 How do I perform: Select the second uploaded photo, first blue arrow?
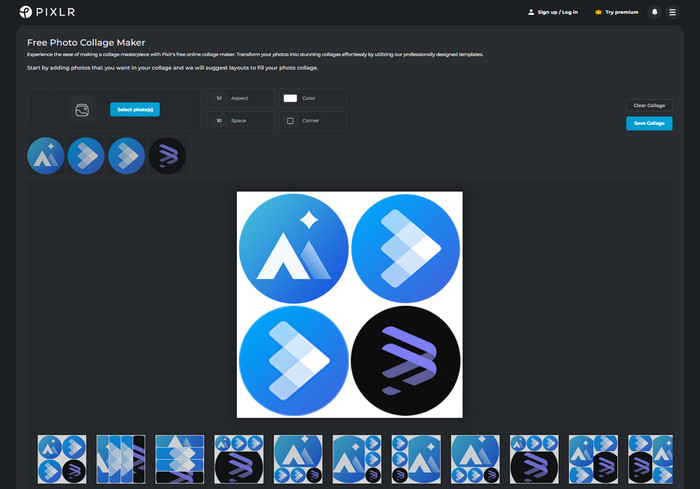[x=86, y=156]
